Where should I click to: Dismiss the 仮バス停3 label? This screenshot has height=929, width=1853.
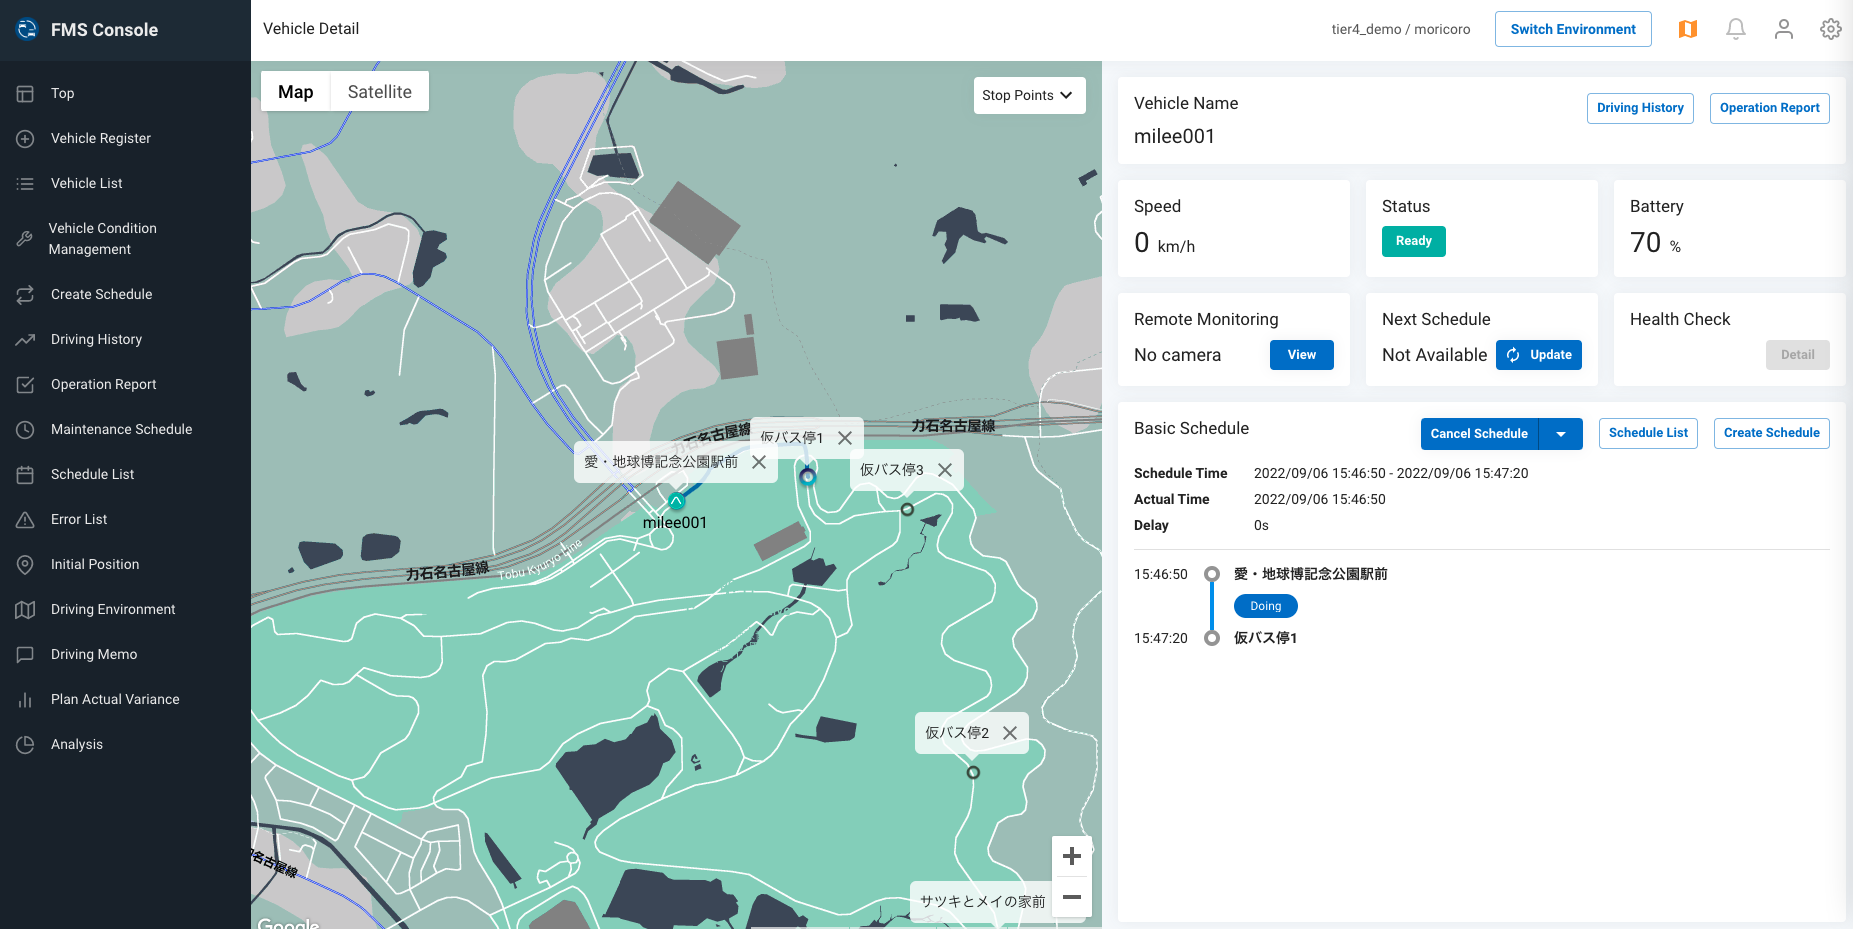click(x=945, y=470)
